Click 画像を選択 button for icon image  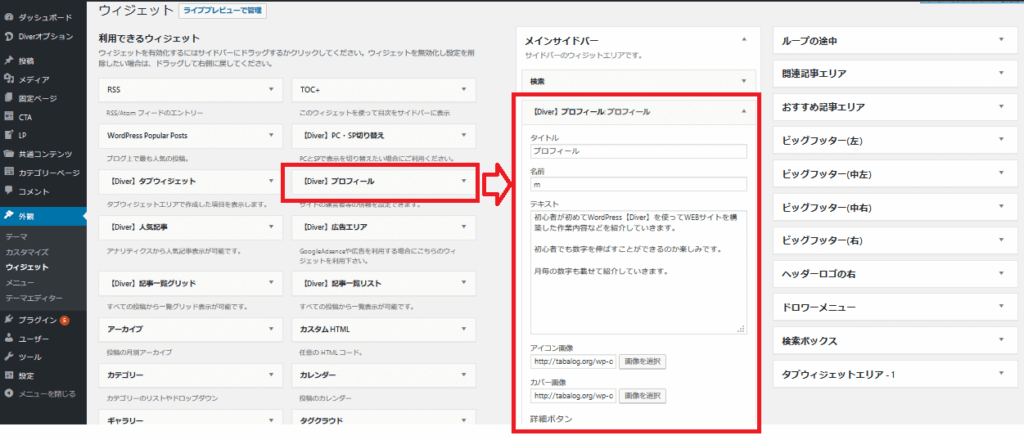point(640,361)
